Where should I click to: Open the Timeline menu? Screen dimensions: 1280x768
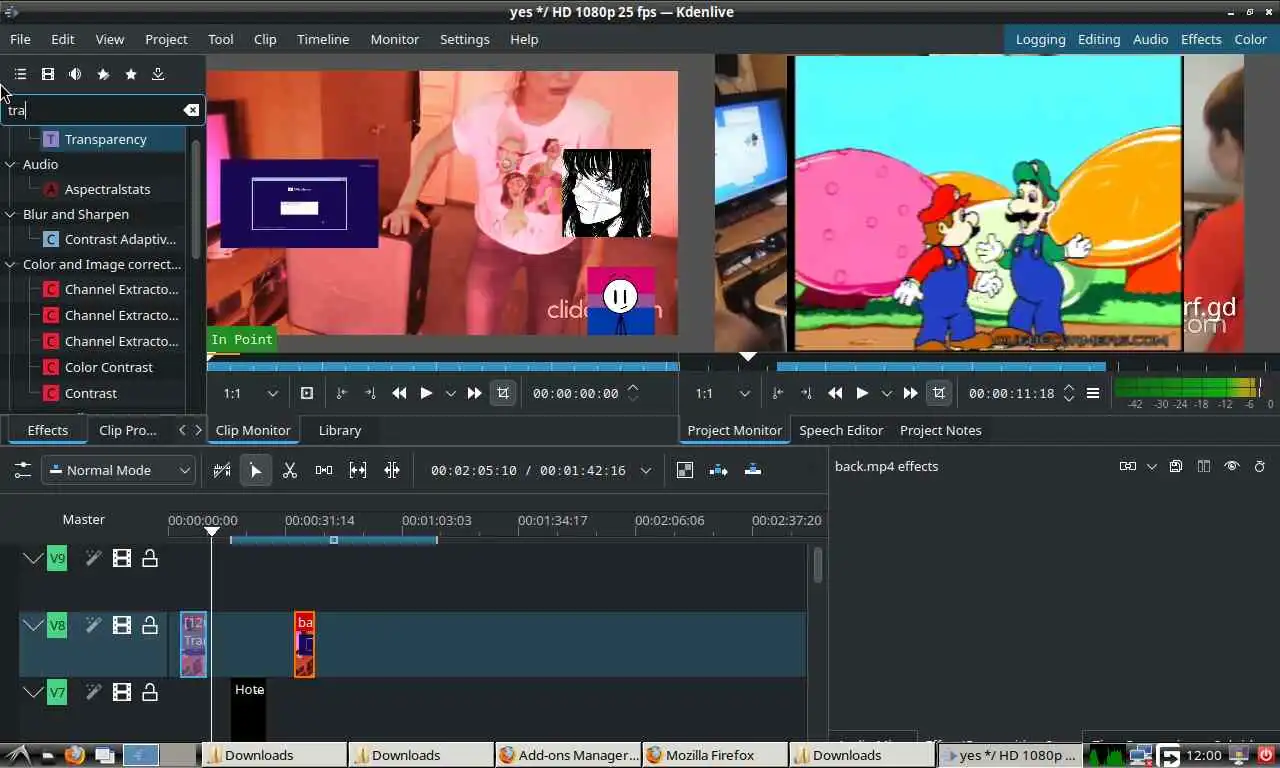[323, 39]
